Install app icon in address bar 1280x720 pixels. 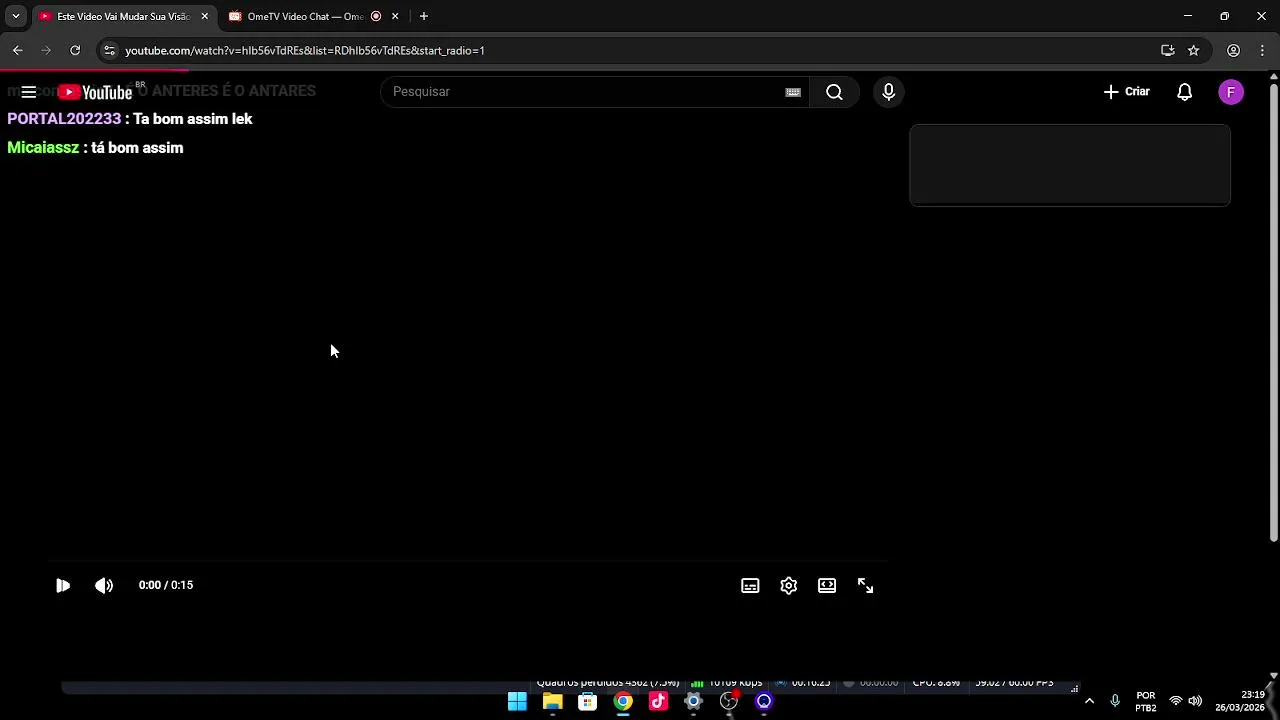(x=1167, y=50)
